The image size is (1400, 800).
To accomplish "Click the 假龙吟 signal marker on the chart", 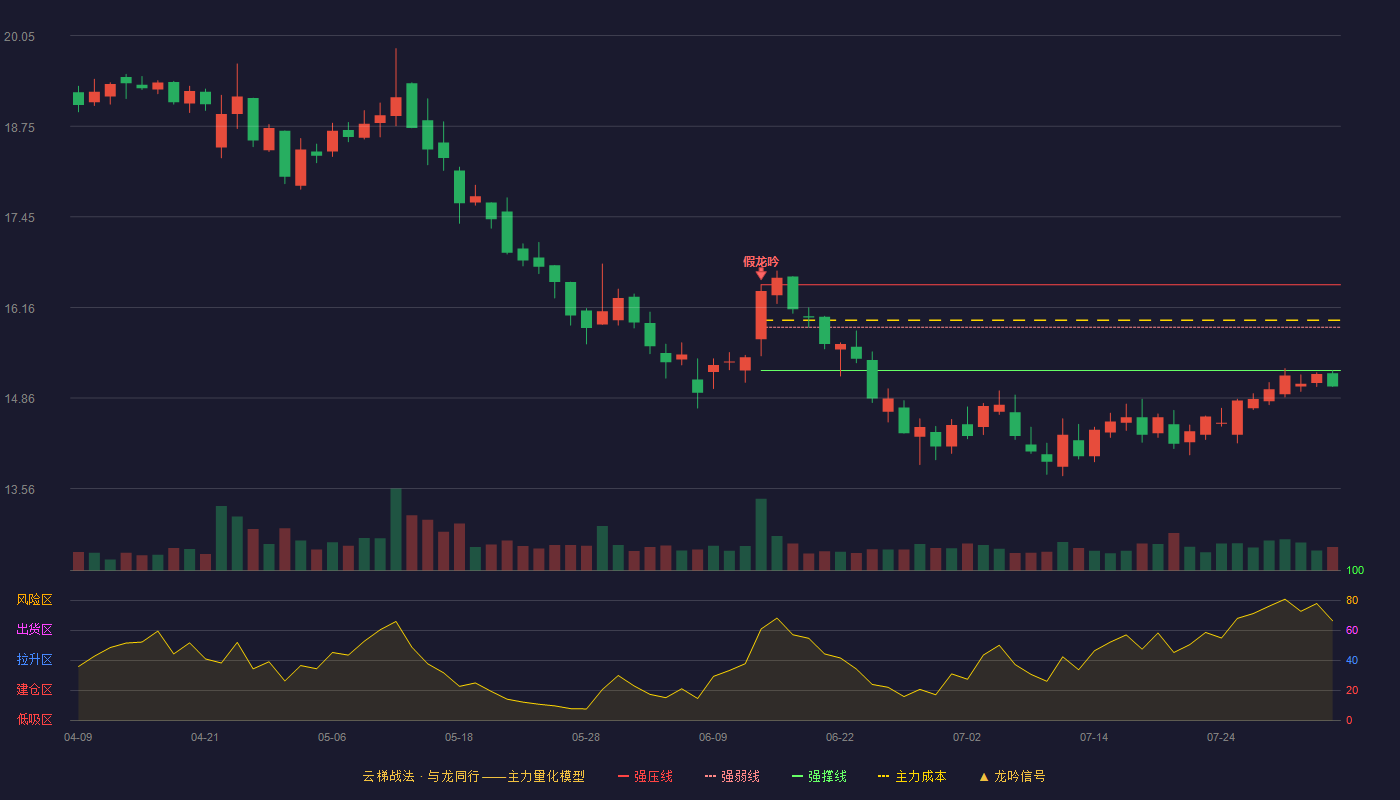I will (x=761, y=266).
